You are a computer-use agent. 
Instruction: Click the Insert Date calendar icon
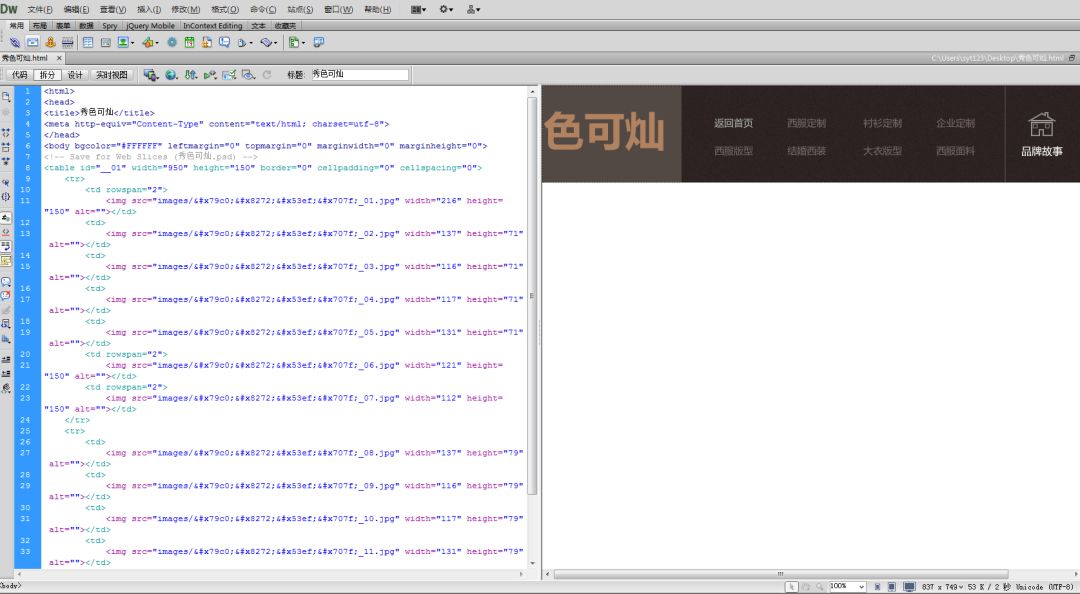pyautogui.click(x=189, y=42)
